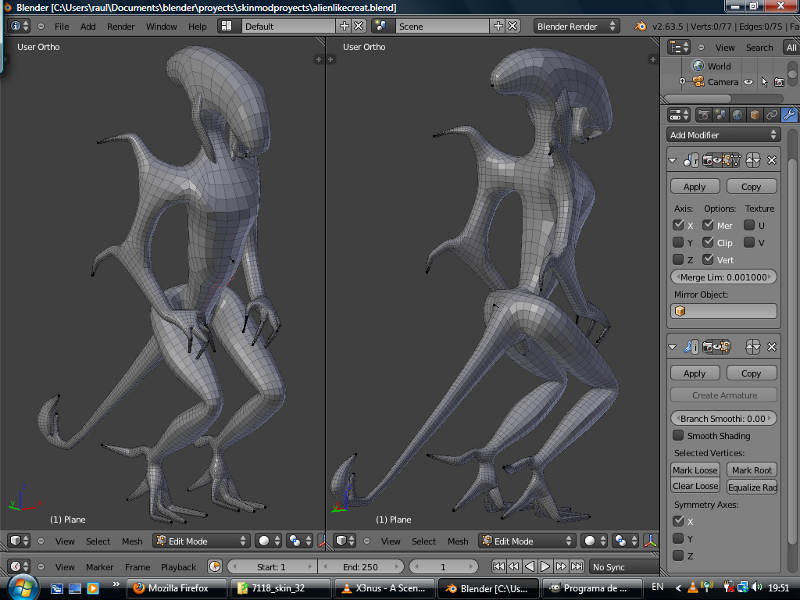Open left viewport Edit Mode dropdown
Viewport: 800px width, 600px height.
(201, 541)
